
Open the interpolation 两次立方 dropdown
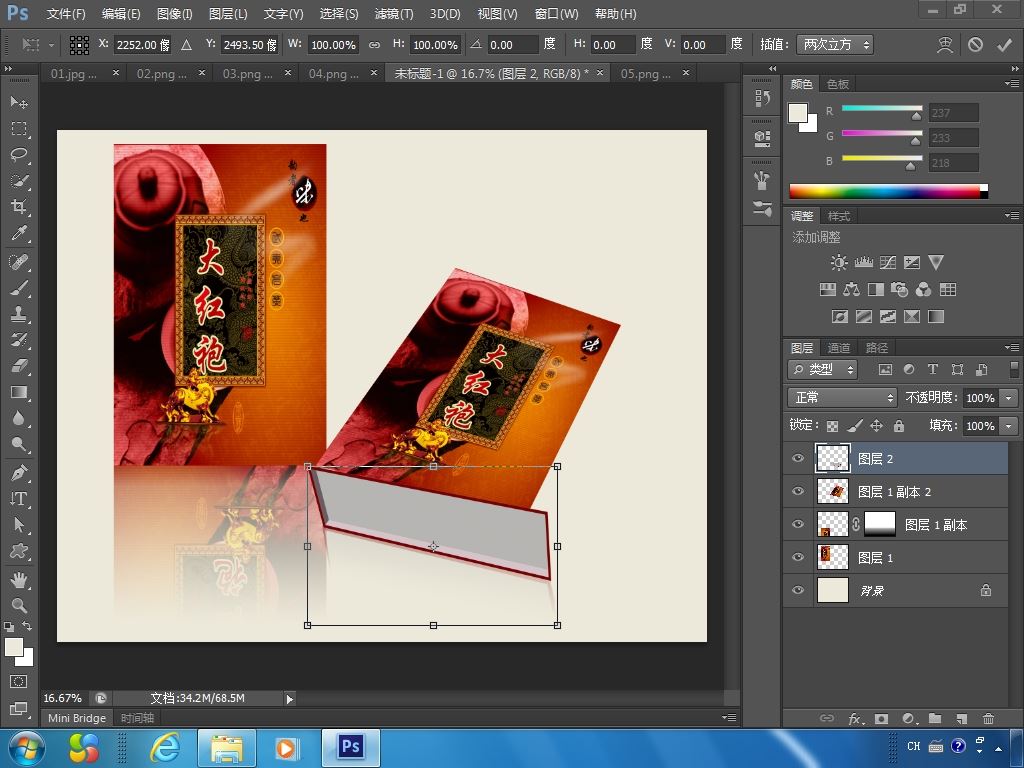point(835,45)
